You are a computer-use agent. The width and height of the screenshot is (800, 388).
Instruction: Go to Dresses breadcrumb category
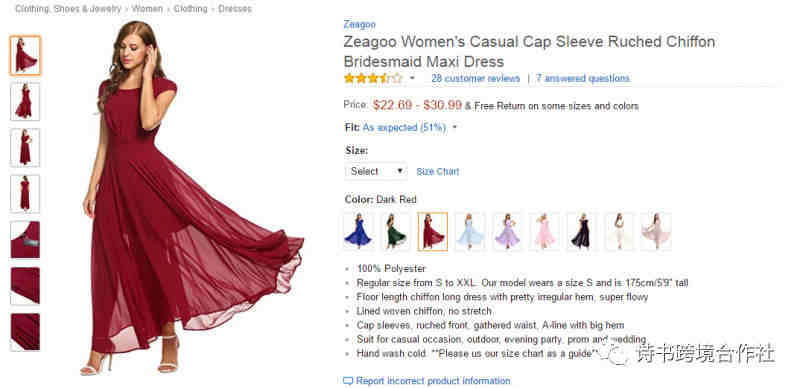pos(235,9)
